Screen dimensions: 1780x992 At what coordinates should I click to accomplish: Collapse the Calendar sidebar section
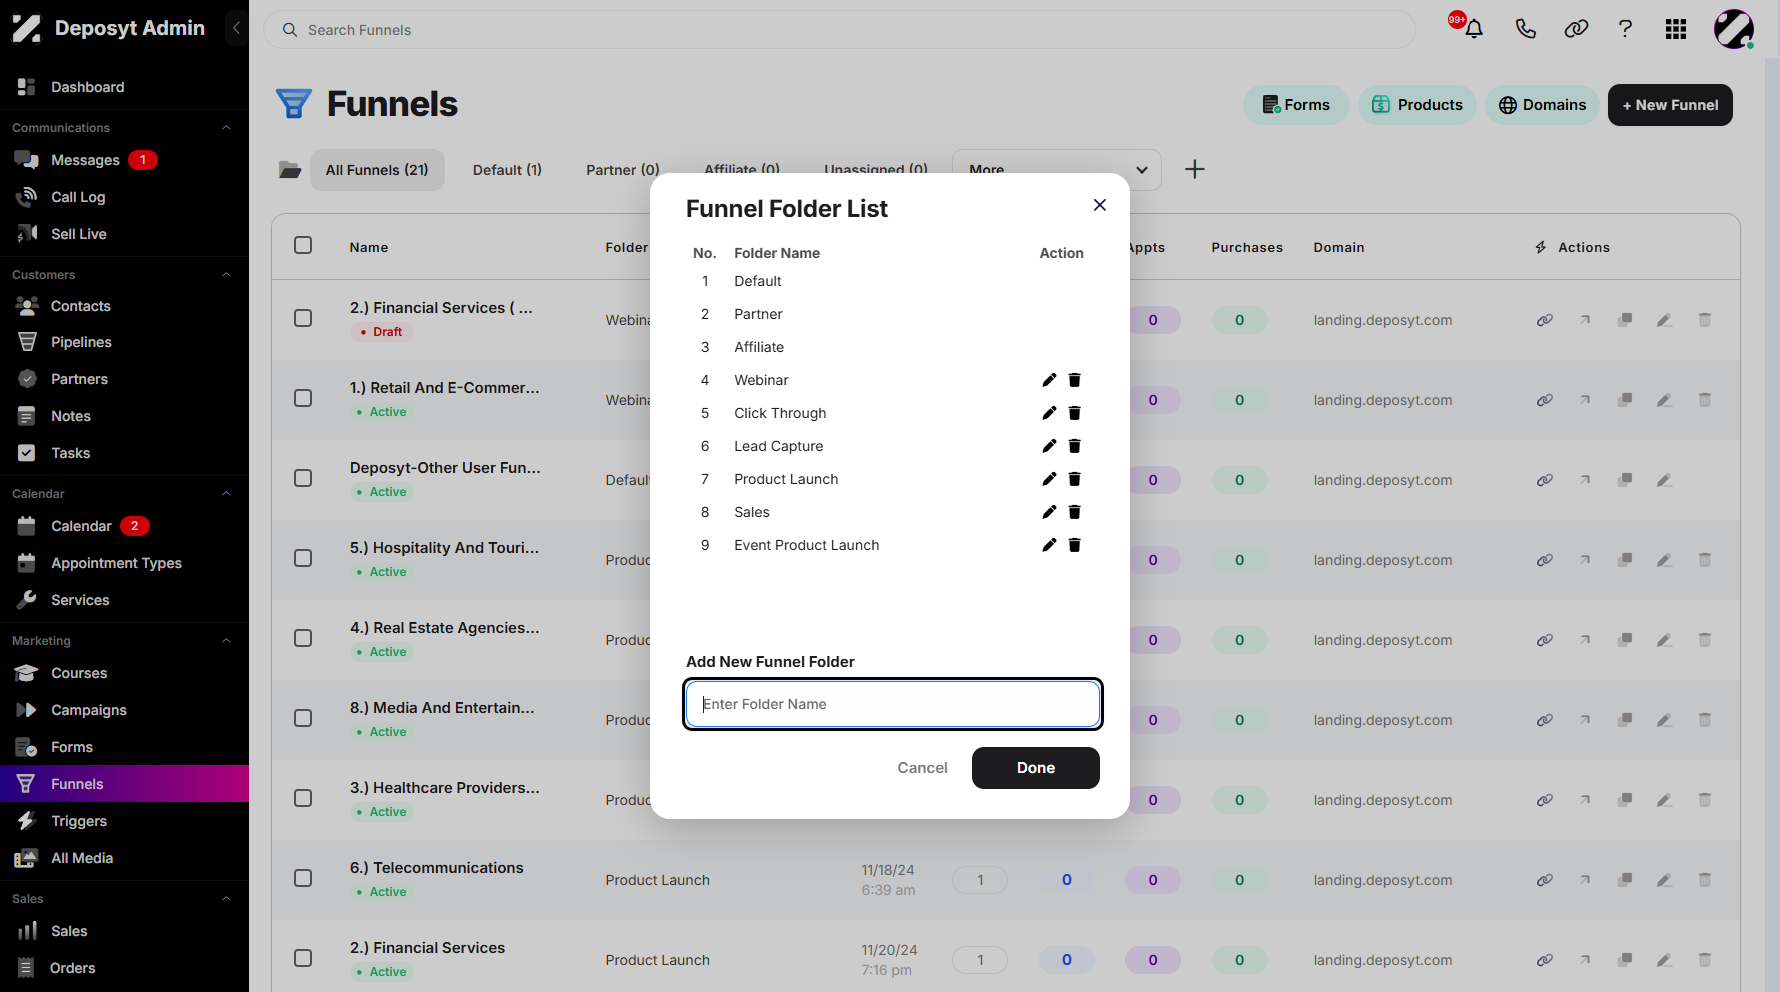pos(226,494)
